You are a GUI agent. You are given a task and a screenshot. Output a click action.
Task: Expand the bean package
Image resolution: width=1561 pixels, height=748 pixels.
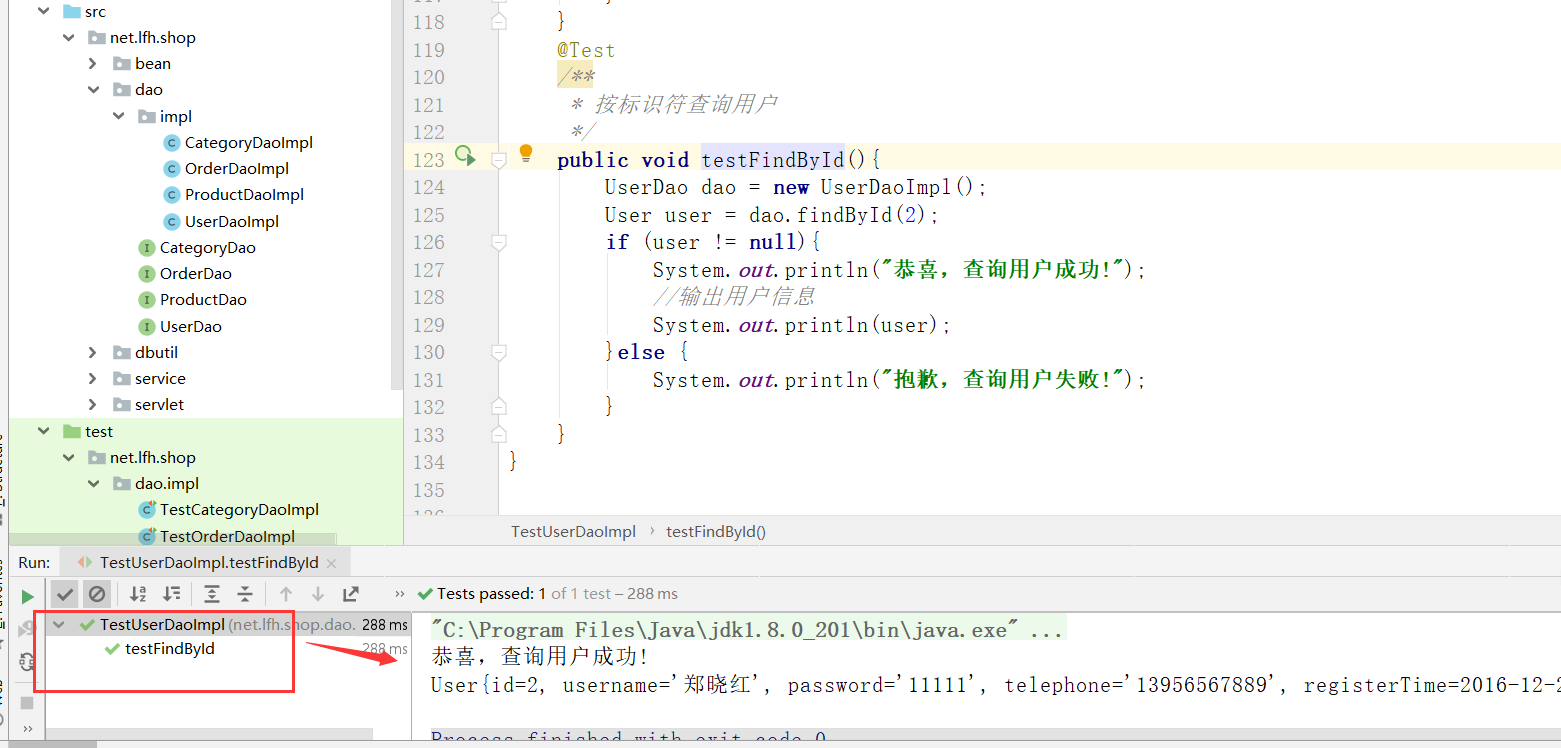tap(93, 64)
